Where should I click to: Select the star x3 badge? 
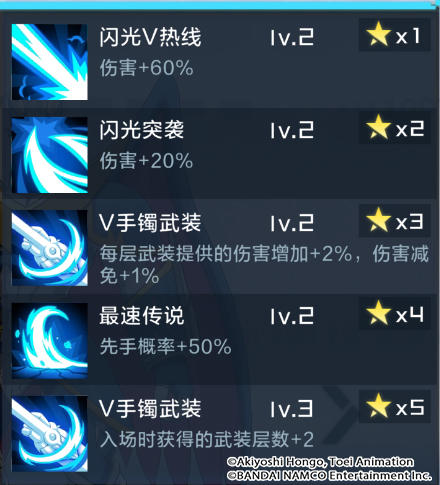(394, 221)
